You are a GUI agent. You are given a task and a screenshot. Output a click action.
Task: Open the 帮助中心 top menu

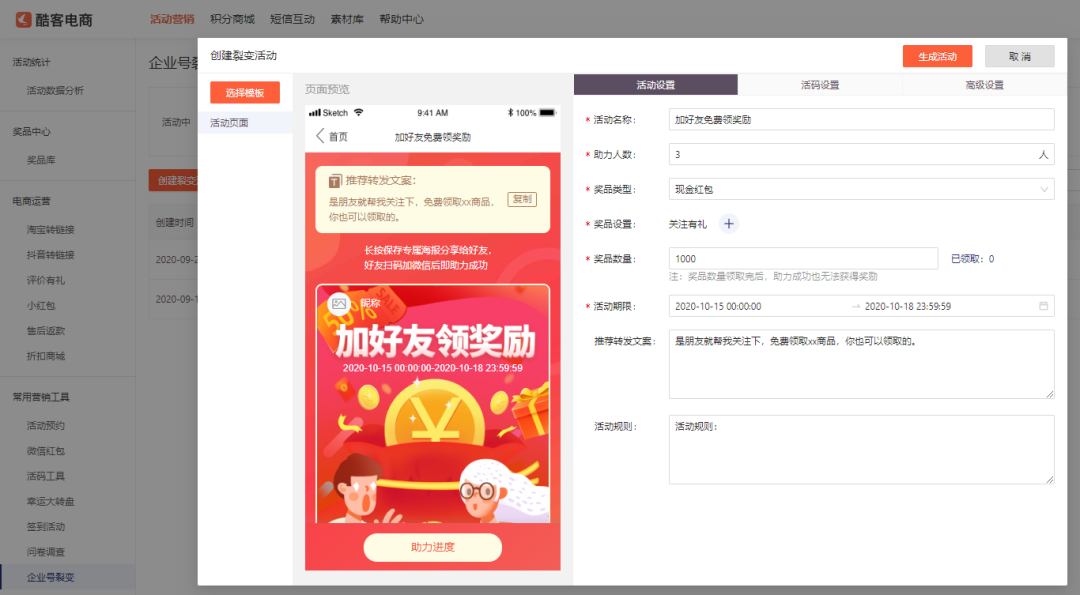(x=402, y=19)
